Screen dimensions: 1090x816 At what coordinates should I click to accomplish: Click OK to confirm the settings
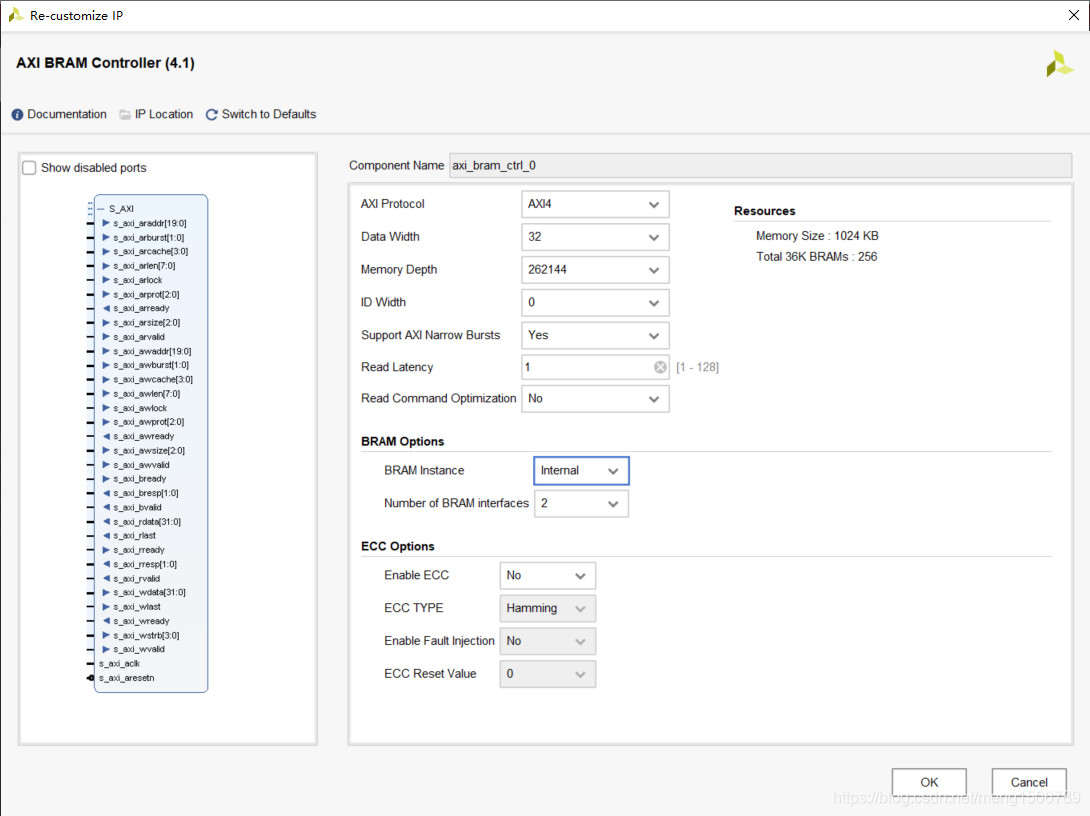(929, 782)
